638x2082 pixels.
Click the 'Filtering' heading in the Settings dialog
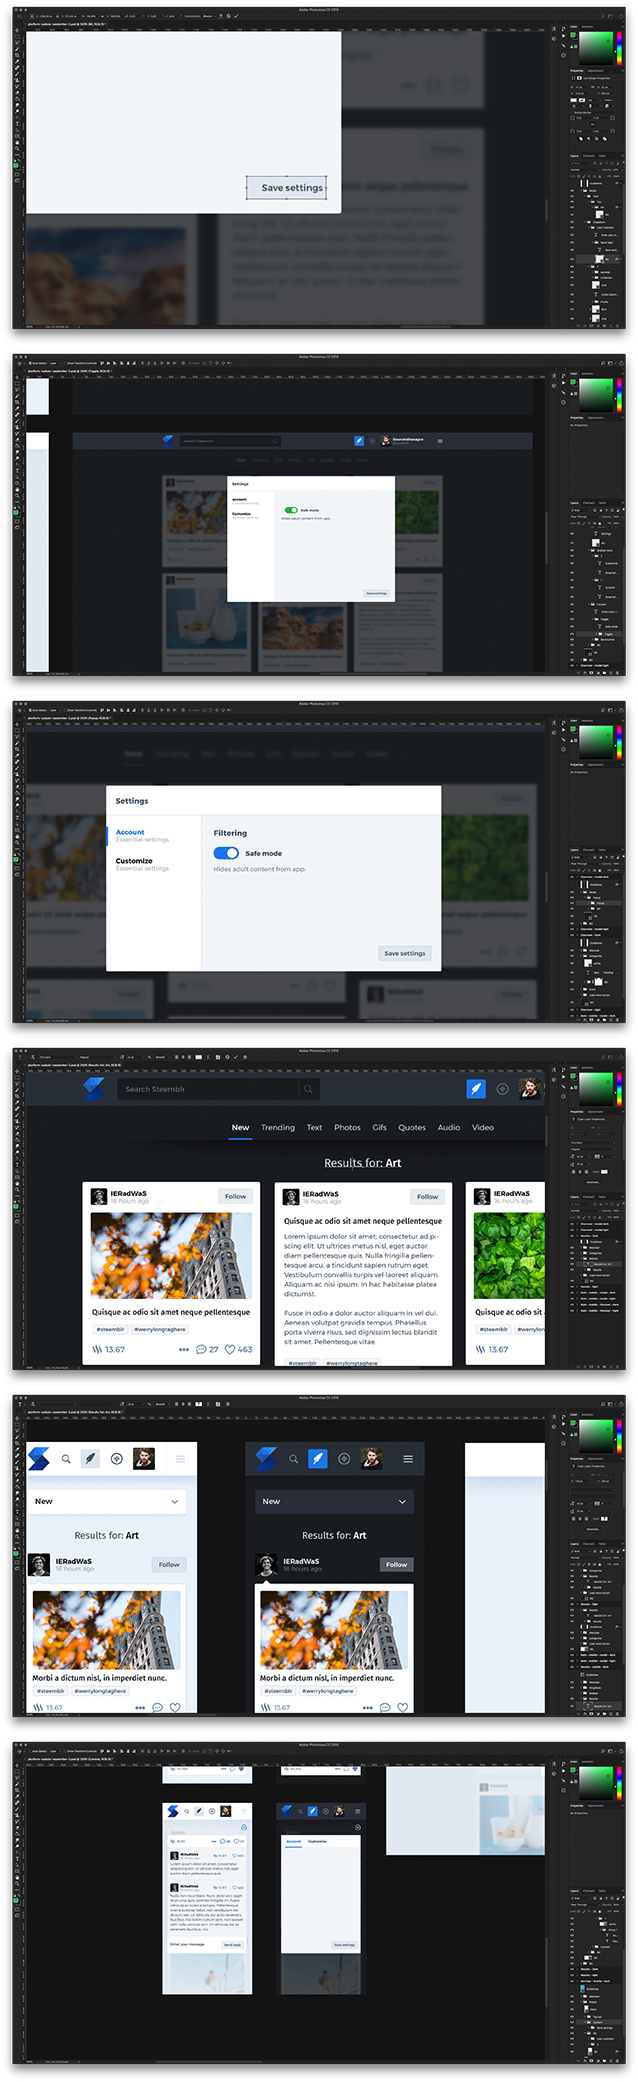pyautogui.click(x=230, y=833)
